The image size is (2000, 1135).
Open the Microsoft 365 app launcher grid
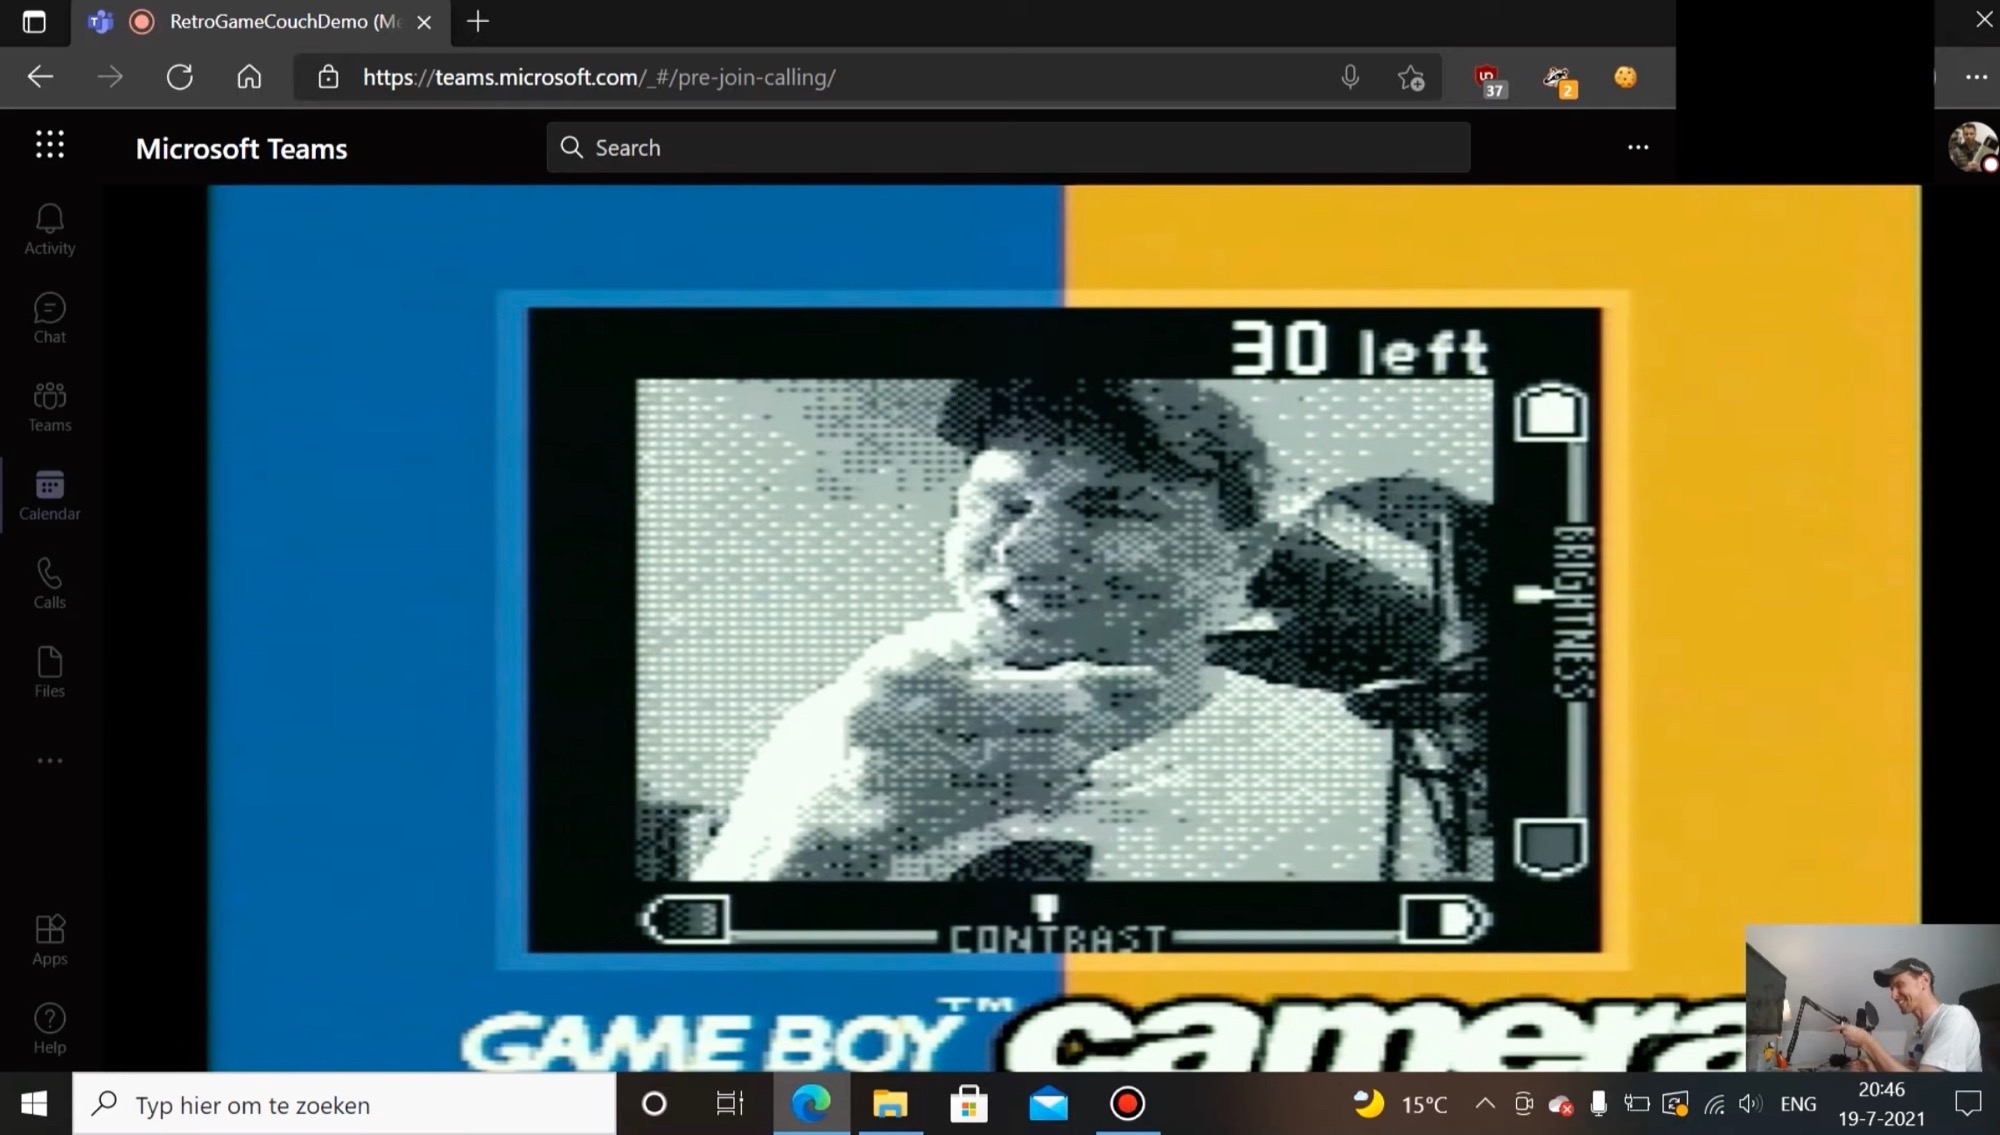click(x=49, y=145)
